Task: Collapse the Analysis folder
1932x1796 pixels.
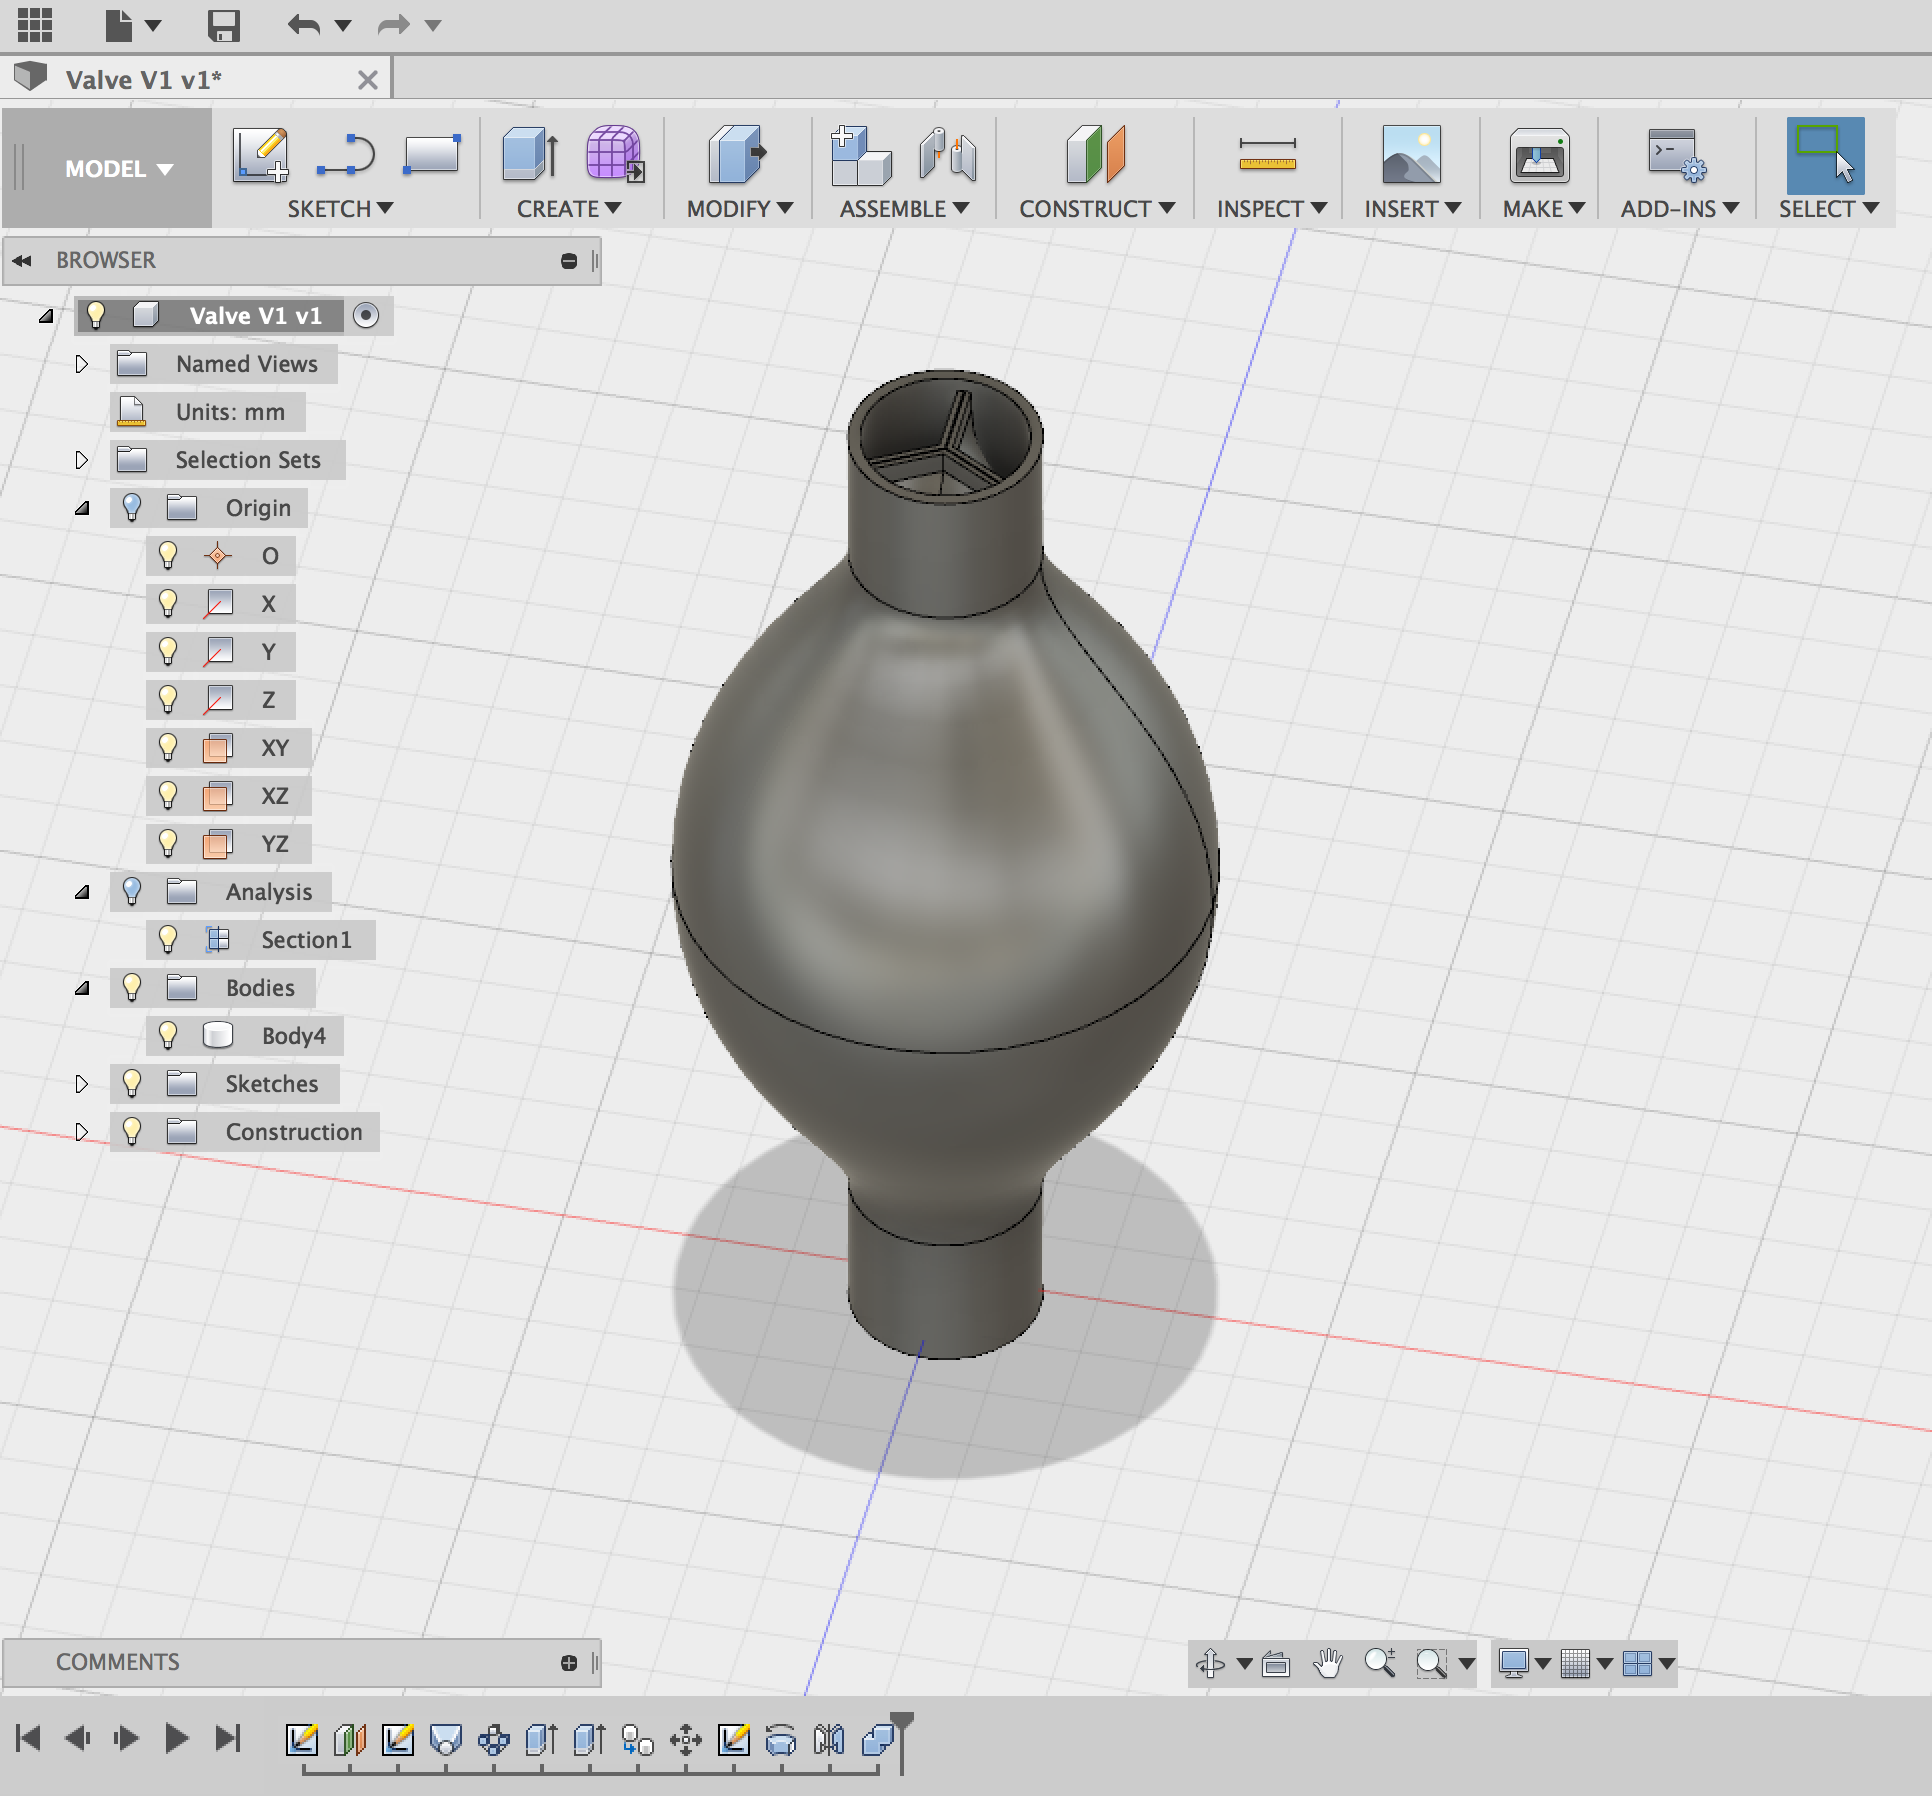Action: (82, 892)
